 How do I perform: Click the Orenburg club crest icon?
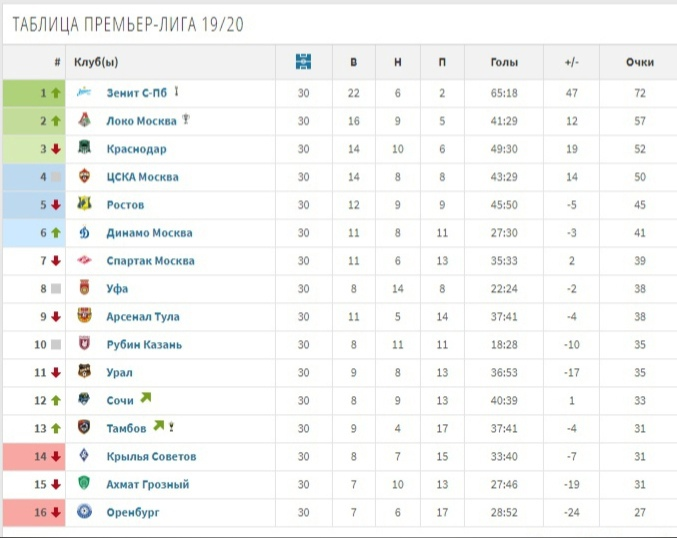(84, 511)
